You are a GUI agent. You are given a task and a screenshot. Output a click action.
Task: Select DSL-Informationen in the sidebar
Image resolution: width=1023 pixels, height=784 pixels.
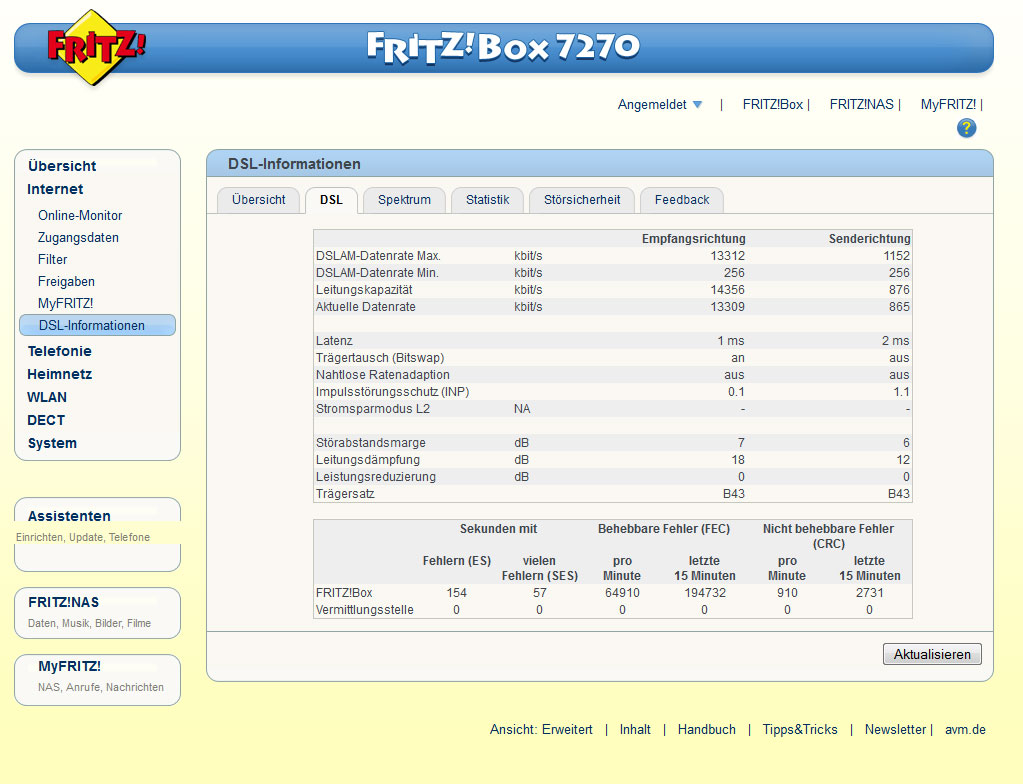coord(97,325)
